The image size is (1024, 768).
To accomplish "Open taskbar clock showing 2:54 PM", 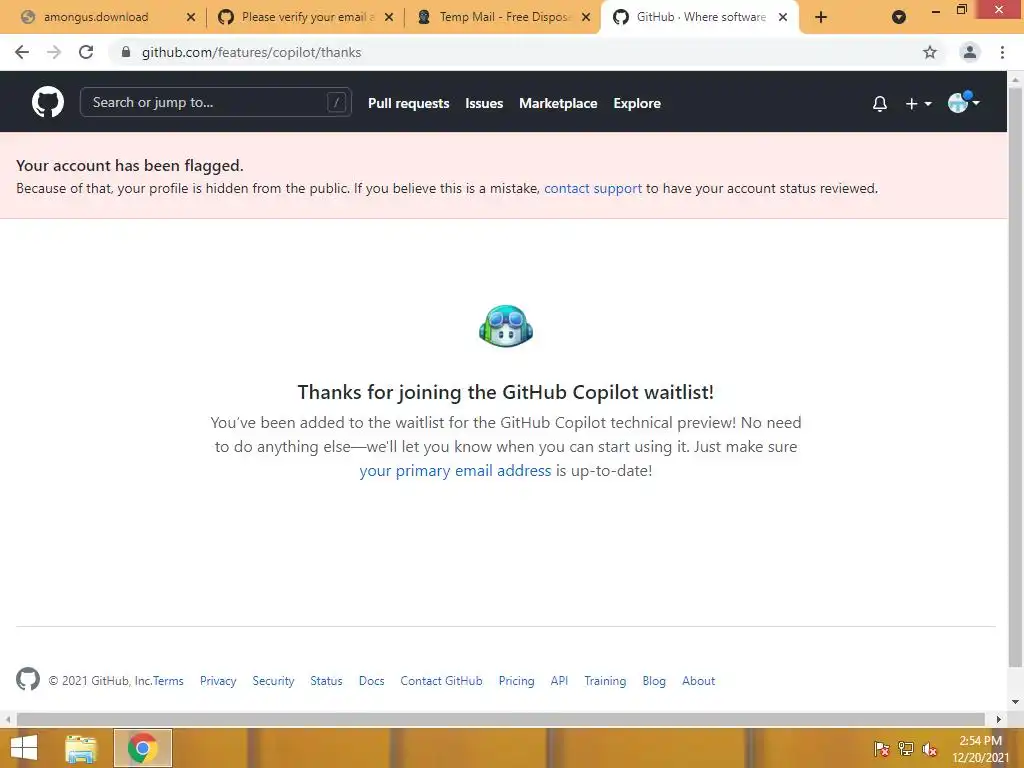I will tap(980, 748).
